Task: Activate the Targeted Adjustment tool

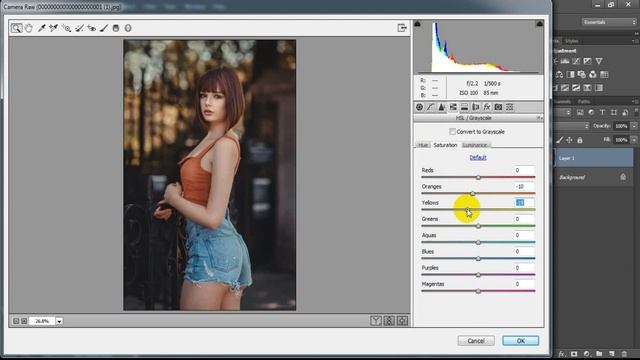Action: tap(67, 28)
